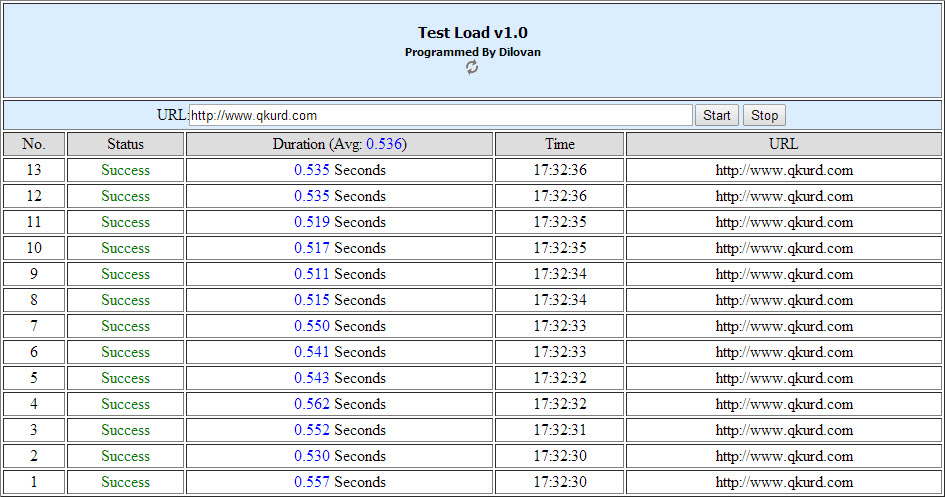Click the Success status in row 4
The image size is (945, 497).
pyautogui.click(x=125, y=404)
